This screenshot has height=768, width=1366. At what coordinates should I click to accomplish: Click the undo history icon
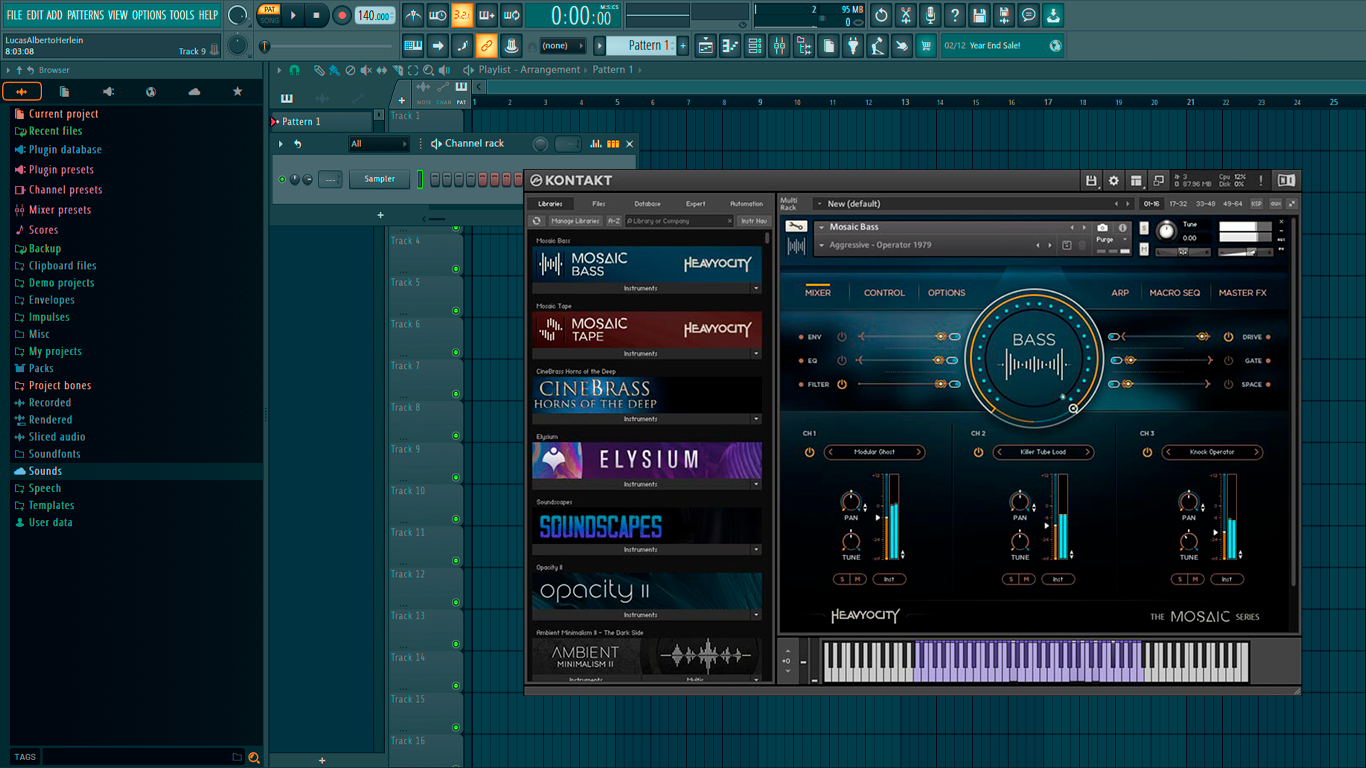coord(881,15)
